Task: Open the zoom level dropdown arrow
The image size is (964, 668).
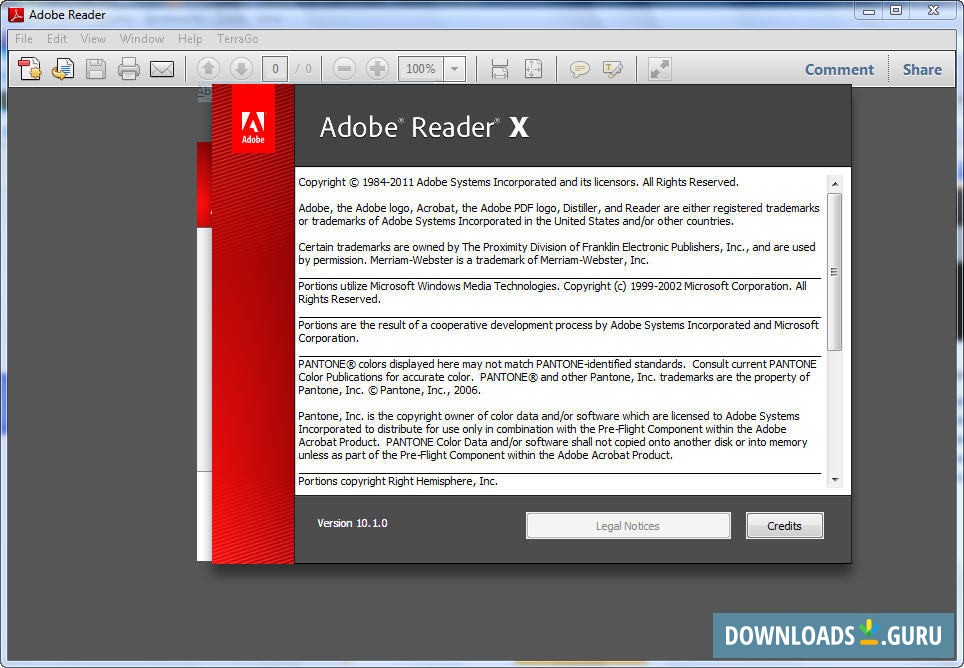Action: [454, 69]
